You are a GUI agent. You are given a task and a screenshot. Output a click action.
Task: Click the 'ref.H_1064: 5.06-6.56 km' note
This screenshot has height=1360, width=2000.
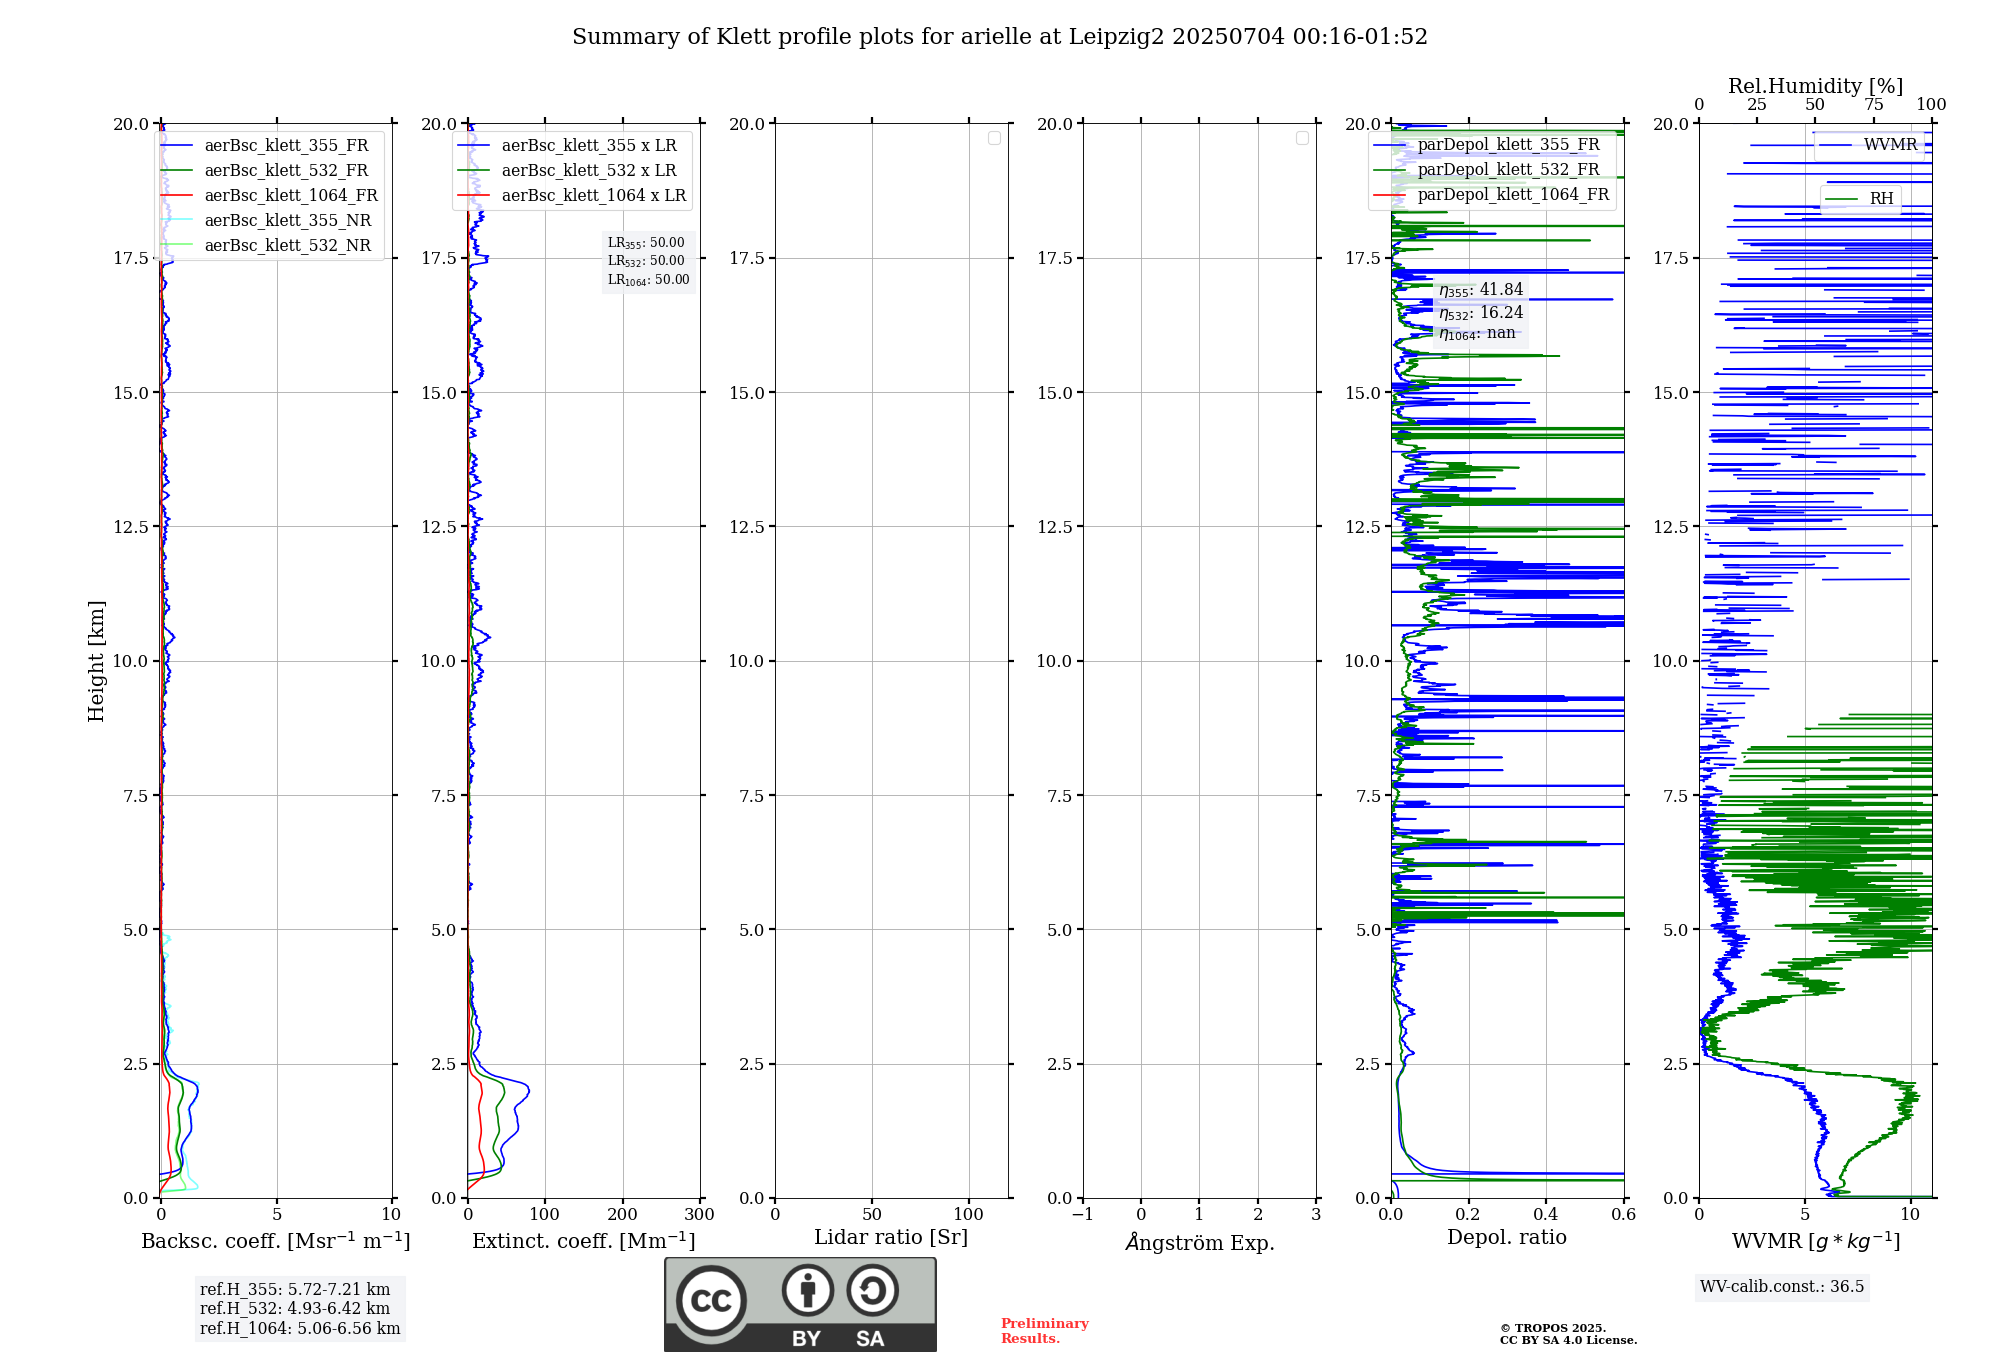(300, 1329)
